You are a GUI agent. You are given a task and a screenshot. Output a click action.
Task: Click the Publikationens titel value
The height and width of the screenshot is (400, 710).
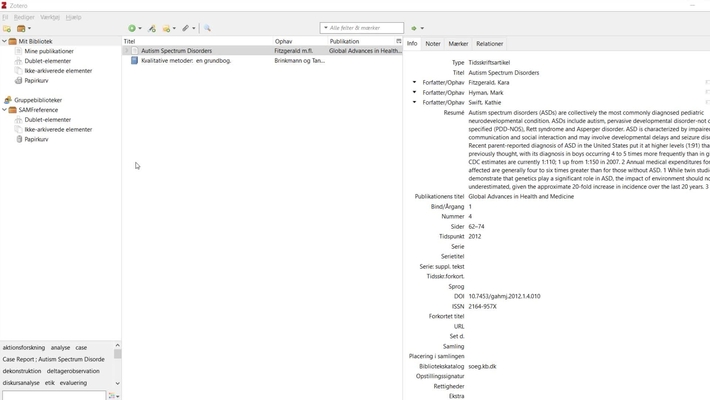[x=521, y=197]
